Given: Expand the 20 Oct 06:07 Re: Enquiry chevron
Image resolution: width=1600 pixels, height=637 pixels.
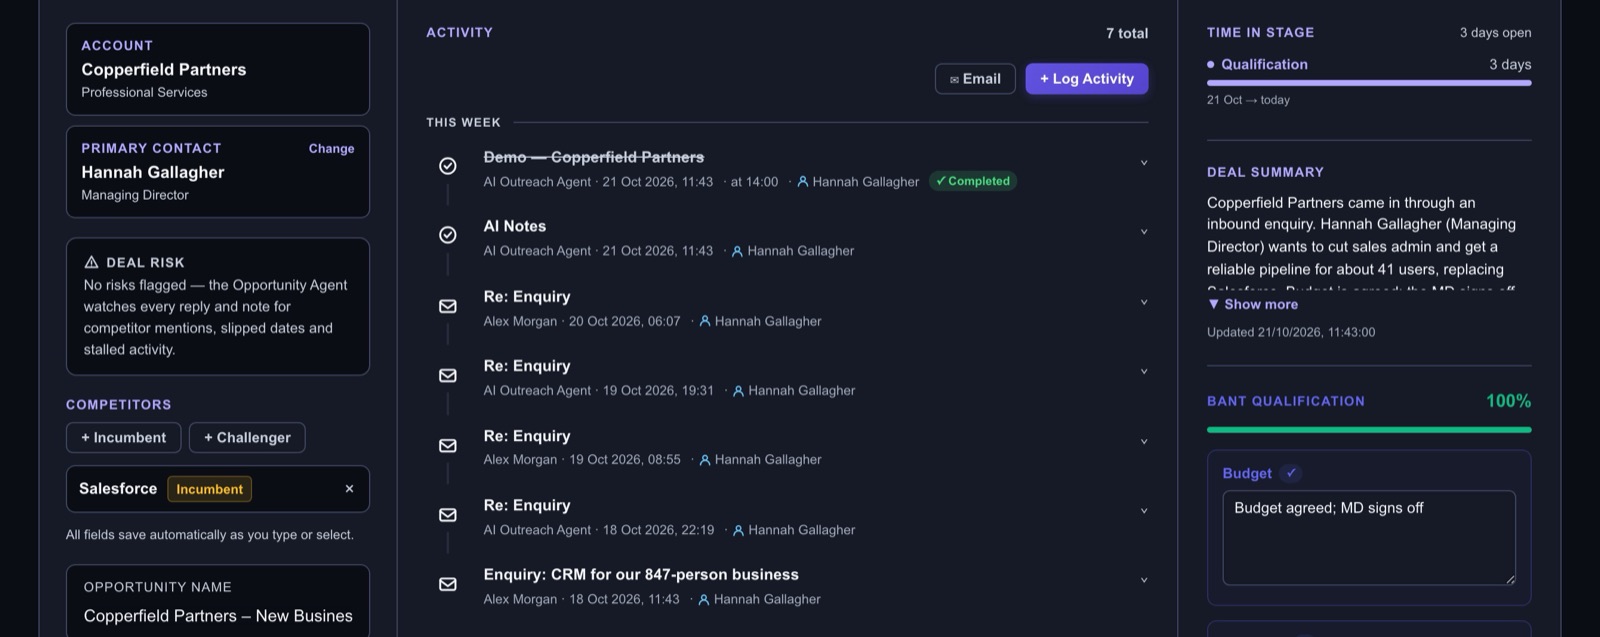Looking at the screenshot, I should pos(1144,302).
